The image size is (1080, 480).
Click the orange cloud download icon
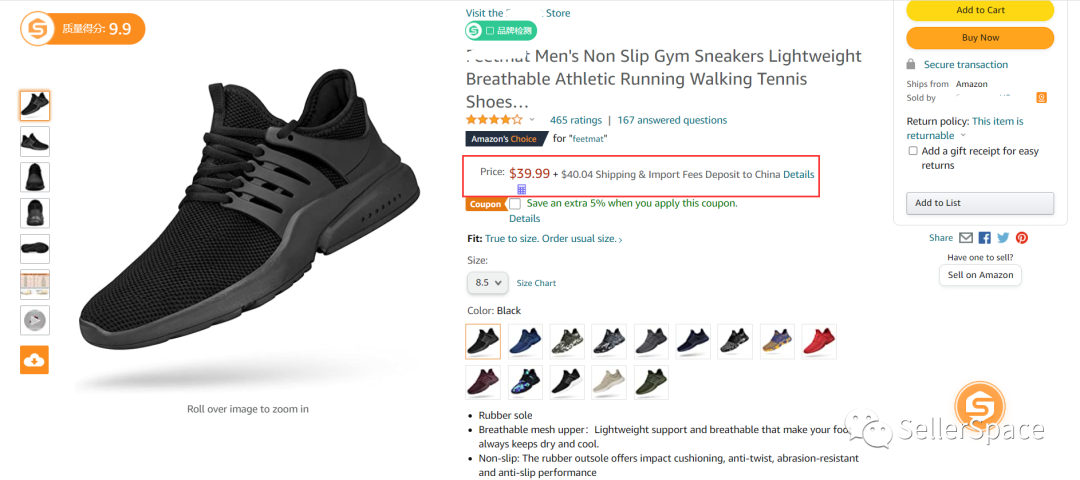click(x=34, y=360)
